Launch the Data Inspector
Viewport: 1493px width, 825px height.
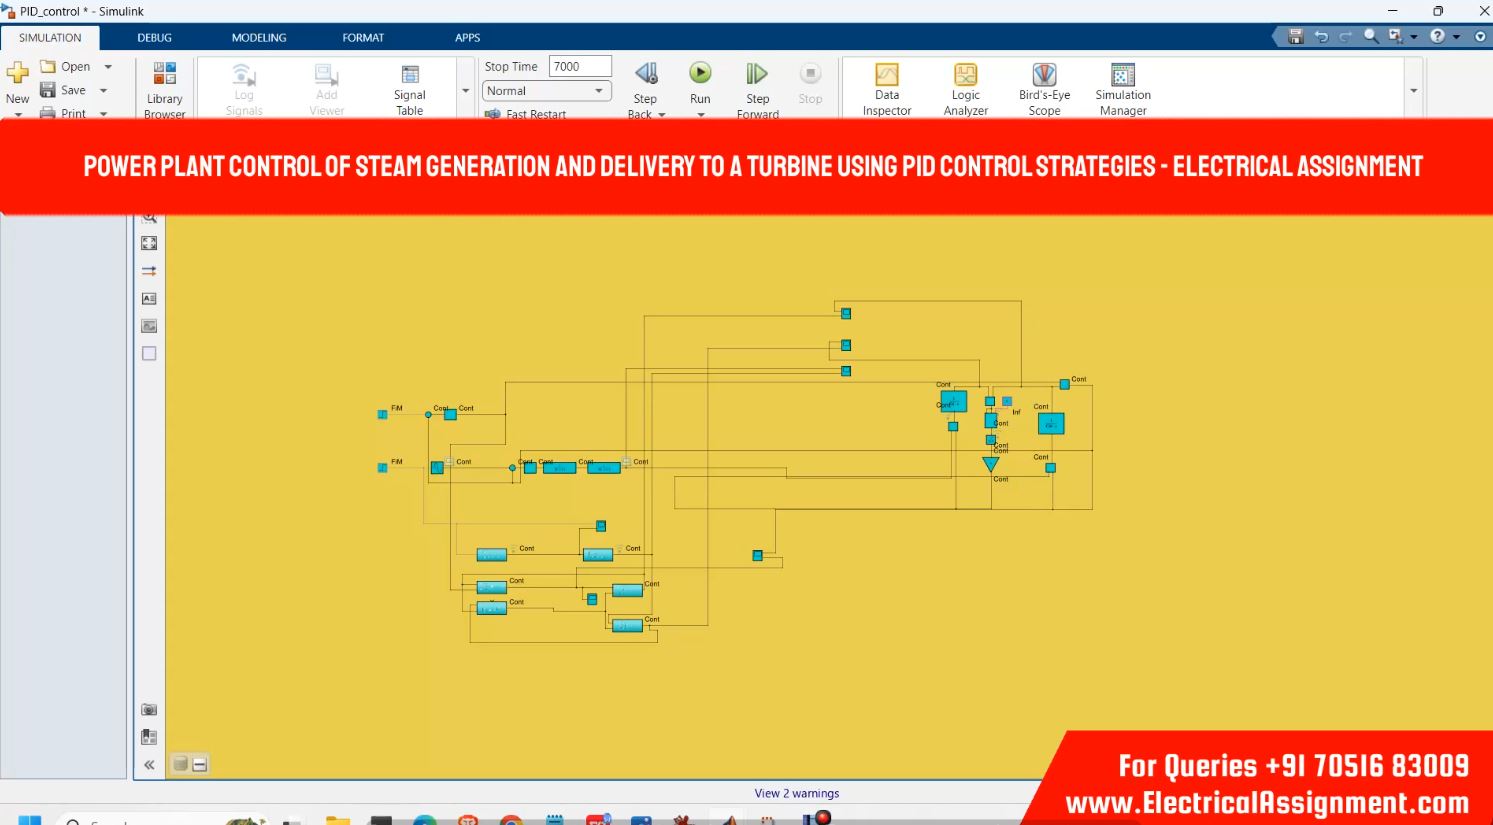click(x=886, y=88)
